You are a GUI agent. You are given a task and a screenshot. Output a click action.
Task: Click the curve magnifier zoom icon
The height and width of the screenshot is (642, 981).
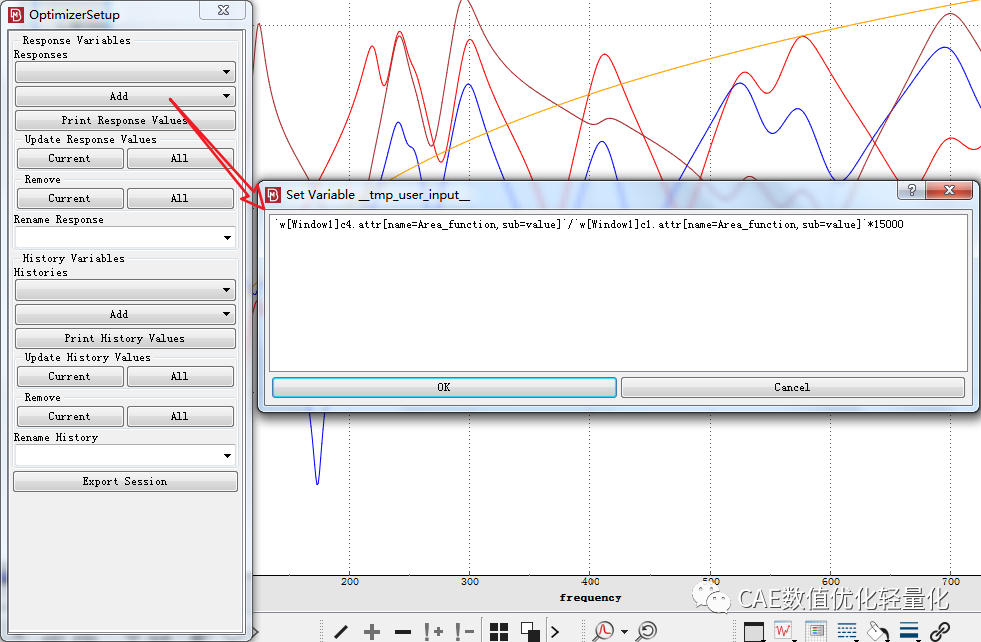(604, 631)
